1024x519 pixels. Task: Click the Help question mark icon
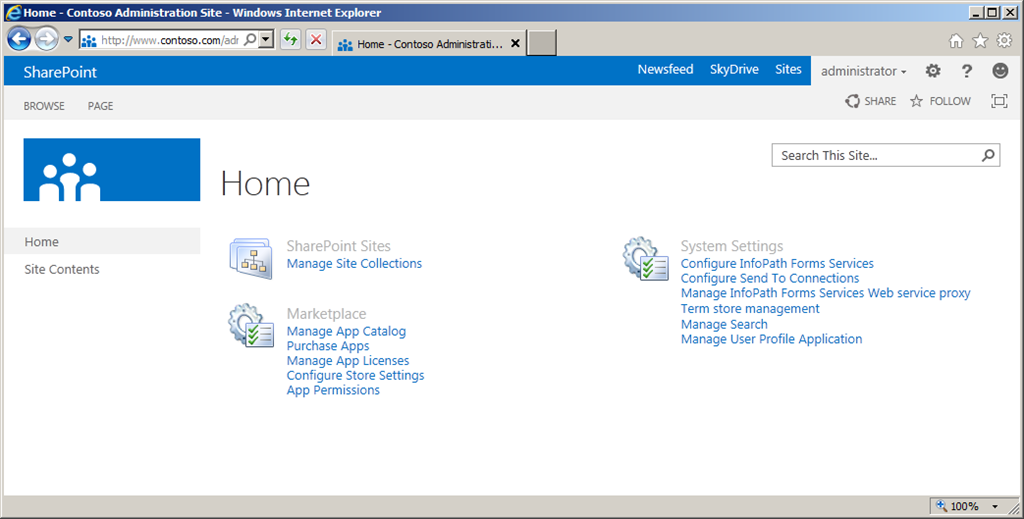point(967,71)
